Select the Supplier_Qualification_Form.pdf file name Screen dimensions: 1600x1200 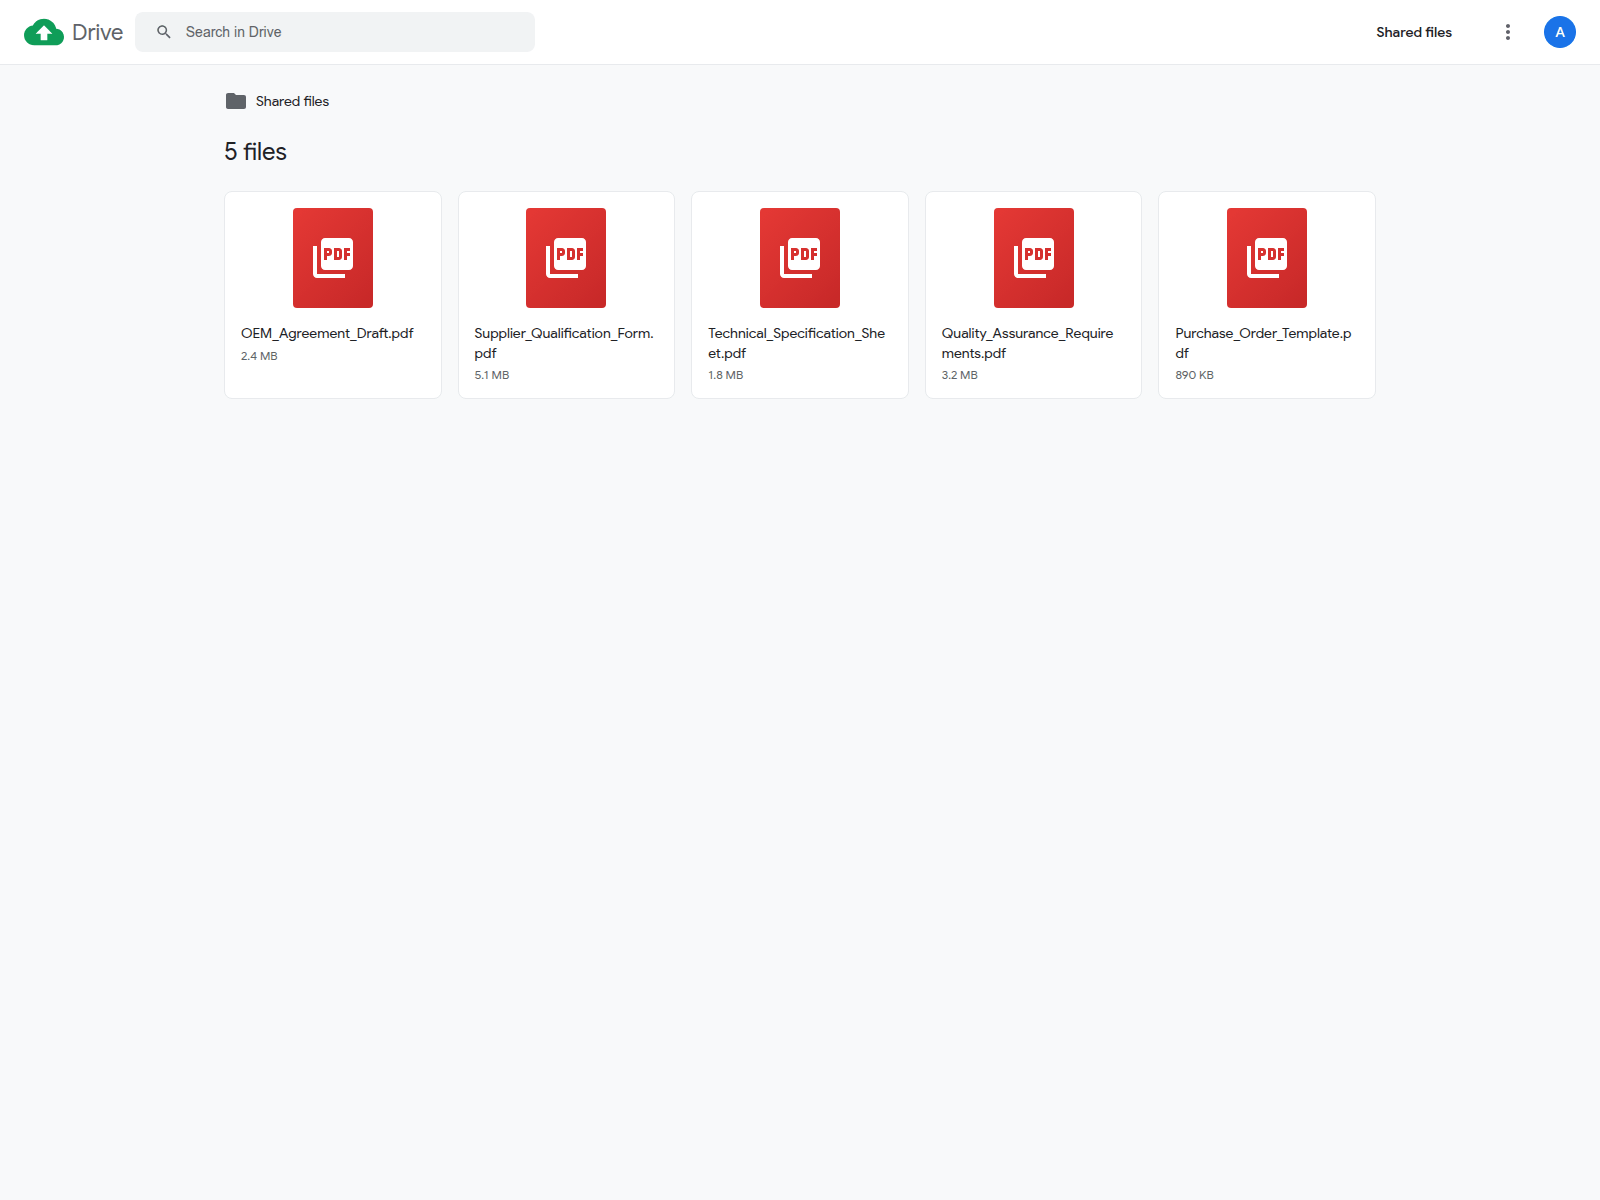(x=564, y=343)
